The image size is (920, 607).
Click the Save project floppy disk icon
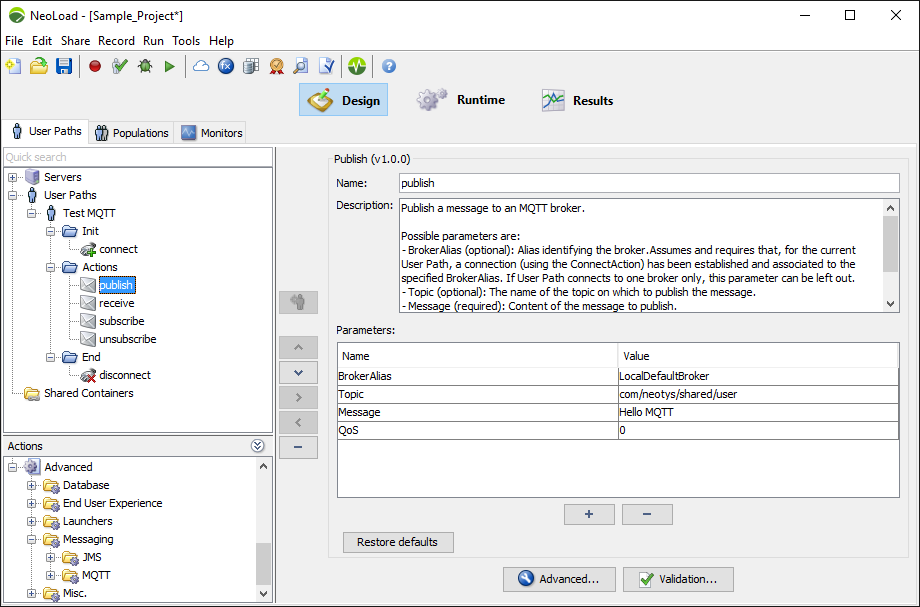[64, 67]
